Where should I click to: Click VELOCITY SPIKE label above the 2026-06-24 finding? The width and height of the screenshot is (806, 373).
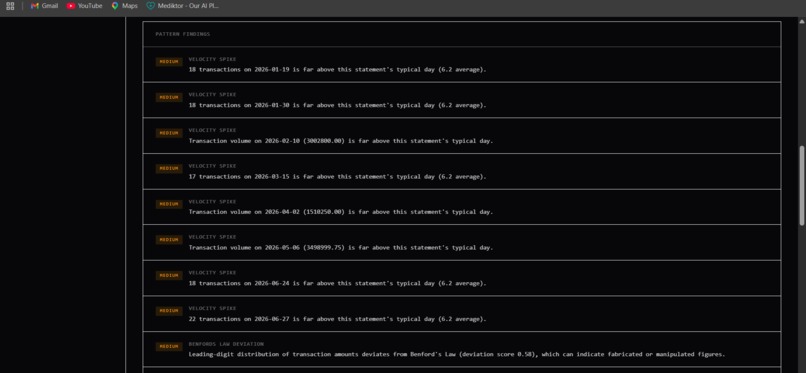point(212,273)
